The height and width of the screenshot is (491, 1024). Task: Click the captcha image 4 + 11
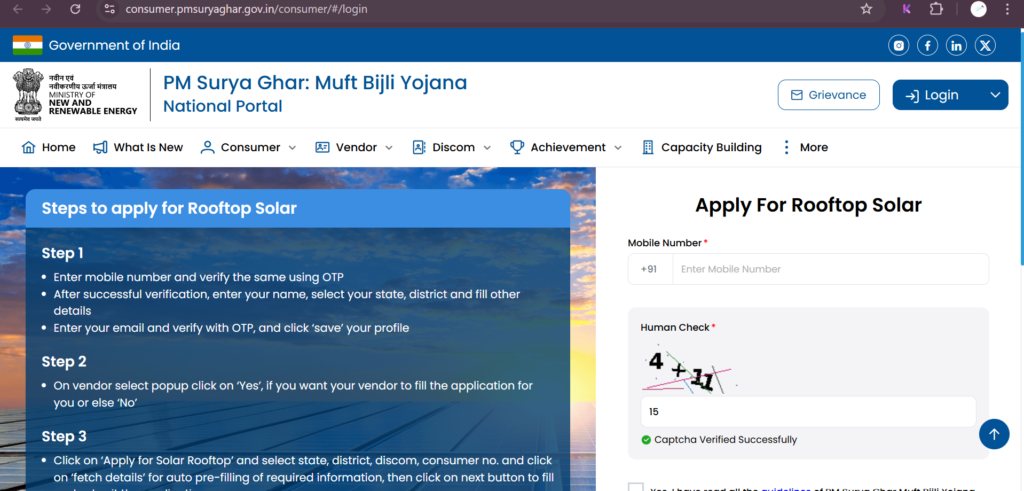[692, 370]
